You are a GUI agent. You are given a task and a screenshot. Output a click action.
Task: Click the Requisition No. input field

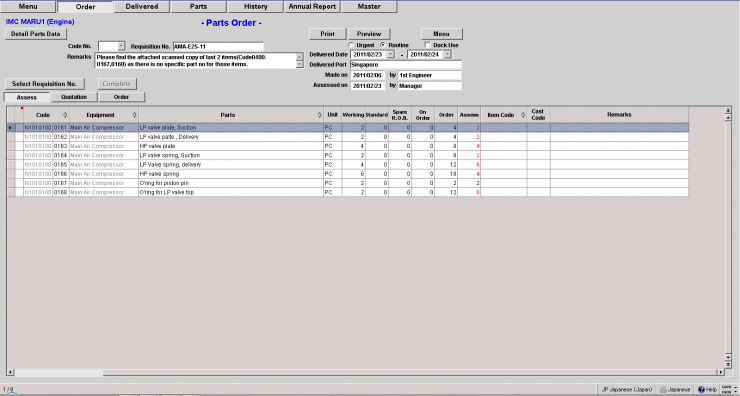click(218, 46)
